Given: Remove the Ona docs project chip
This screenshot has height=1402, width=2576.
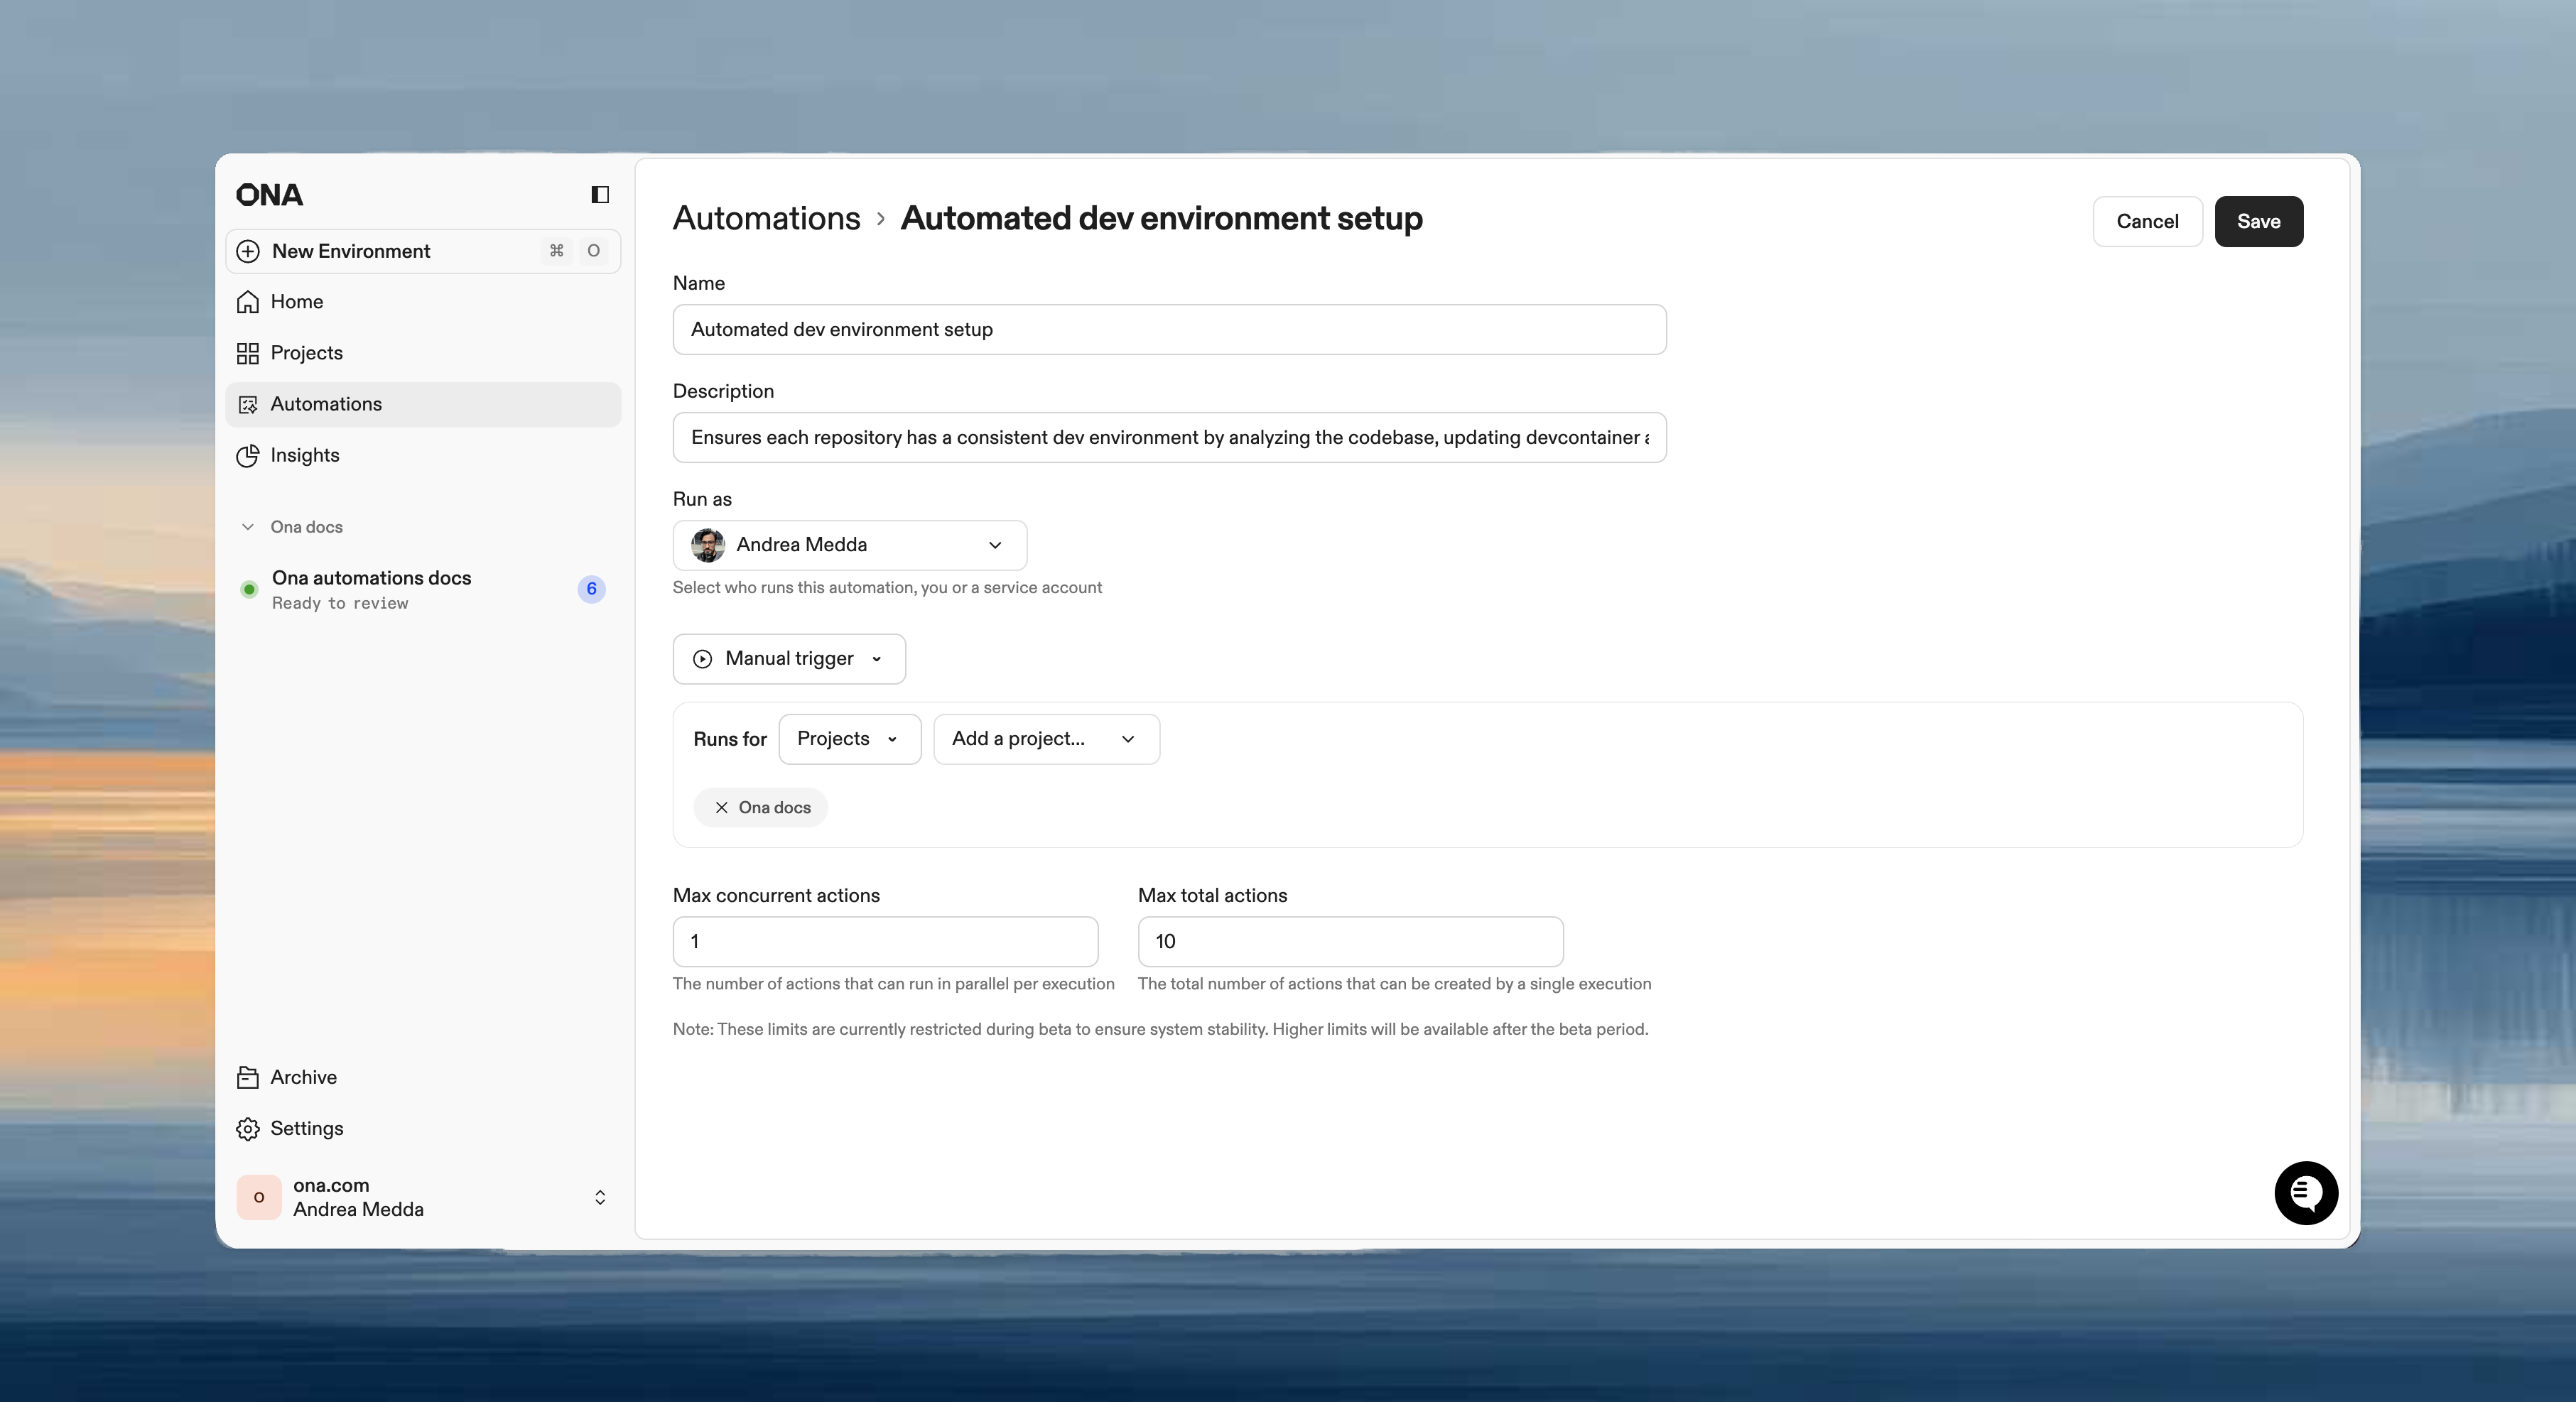Looking at the screenshot, I should click(x=720, y=807).
